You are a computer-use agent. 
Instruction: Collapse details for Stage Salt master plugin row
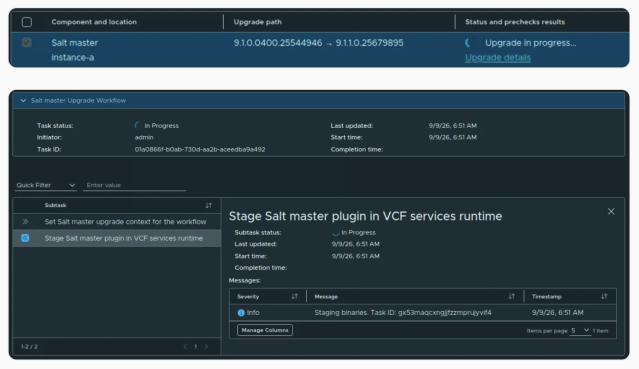click(25, 238)
